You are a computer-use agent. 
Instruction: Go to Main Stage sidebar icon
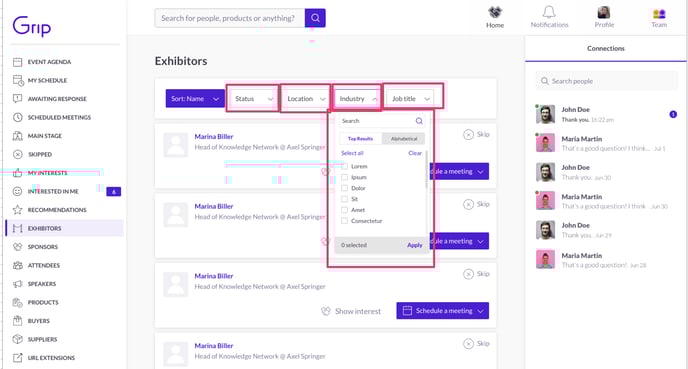18,136
